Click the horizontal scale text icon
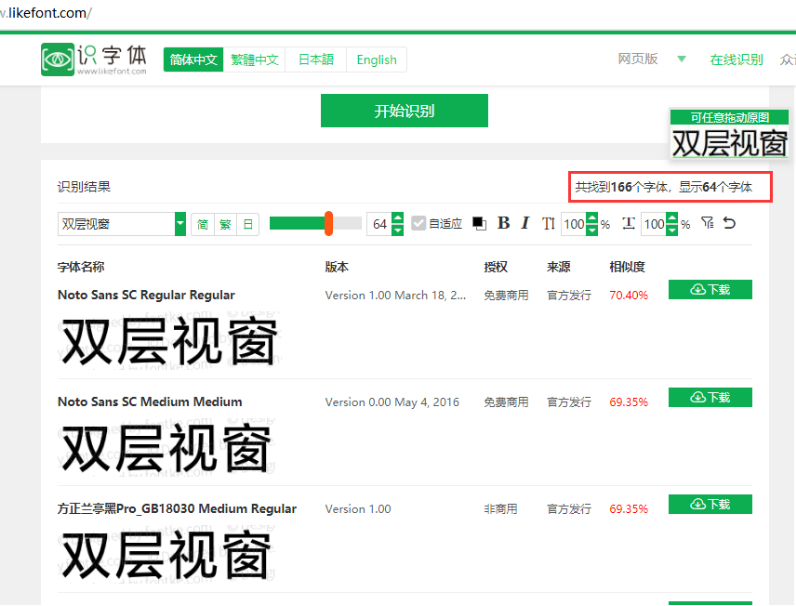This screenshot has width=796, height=606. [628, 223]
